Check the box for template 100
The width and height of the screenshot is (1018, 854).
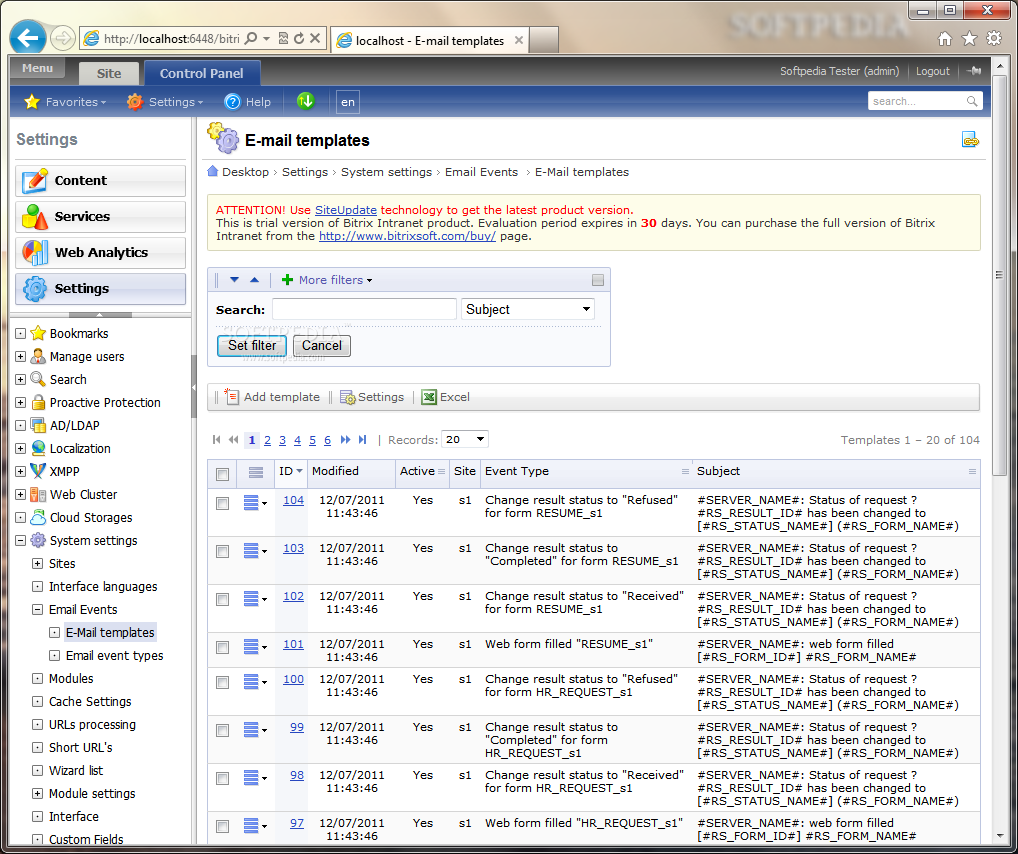(223, 683)
